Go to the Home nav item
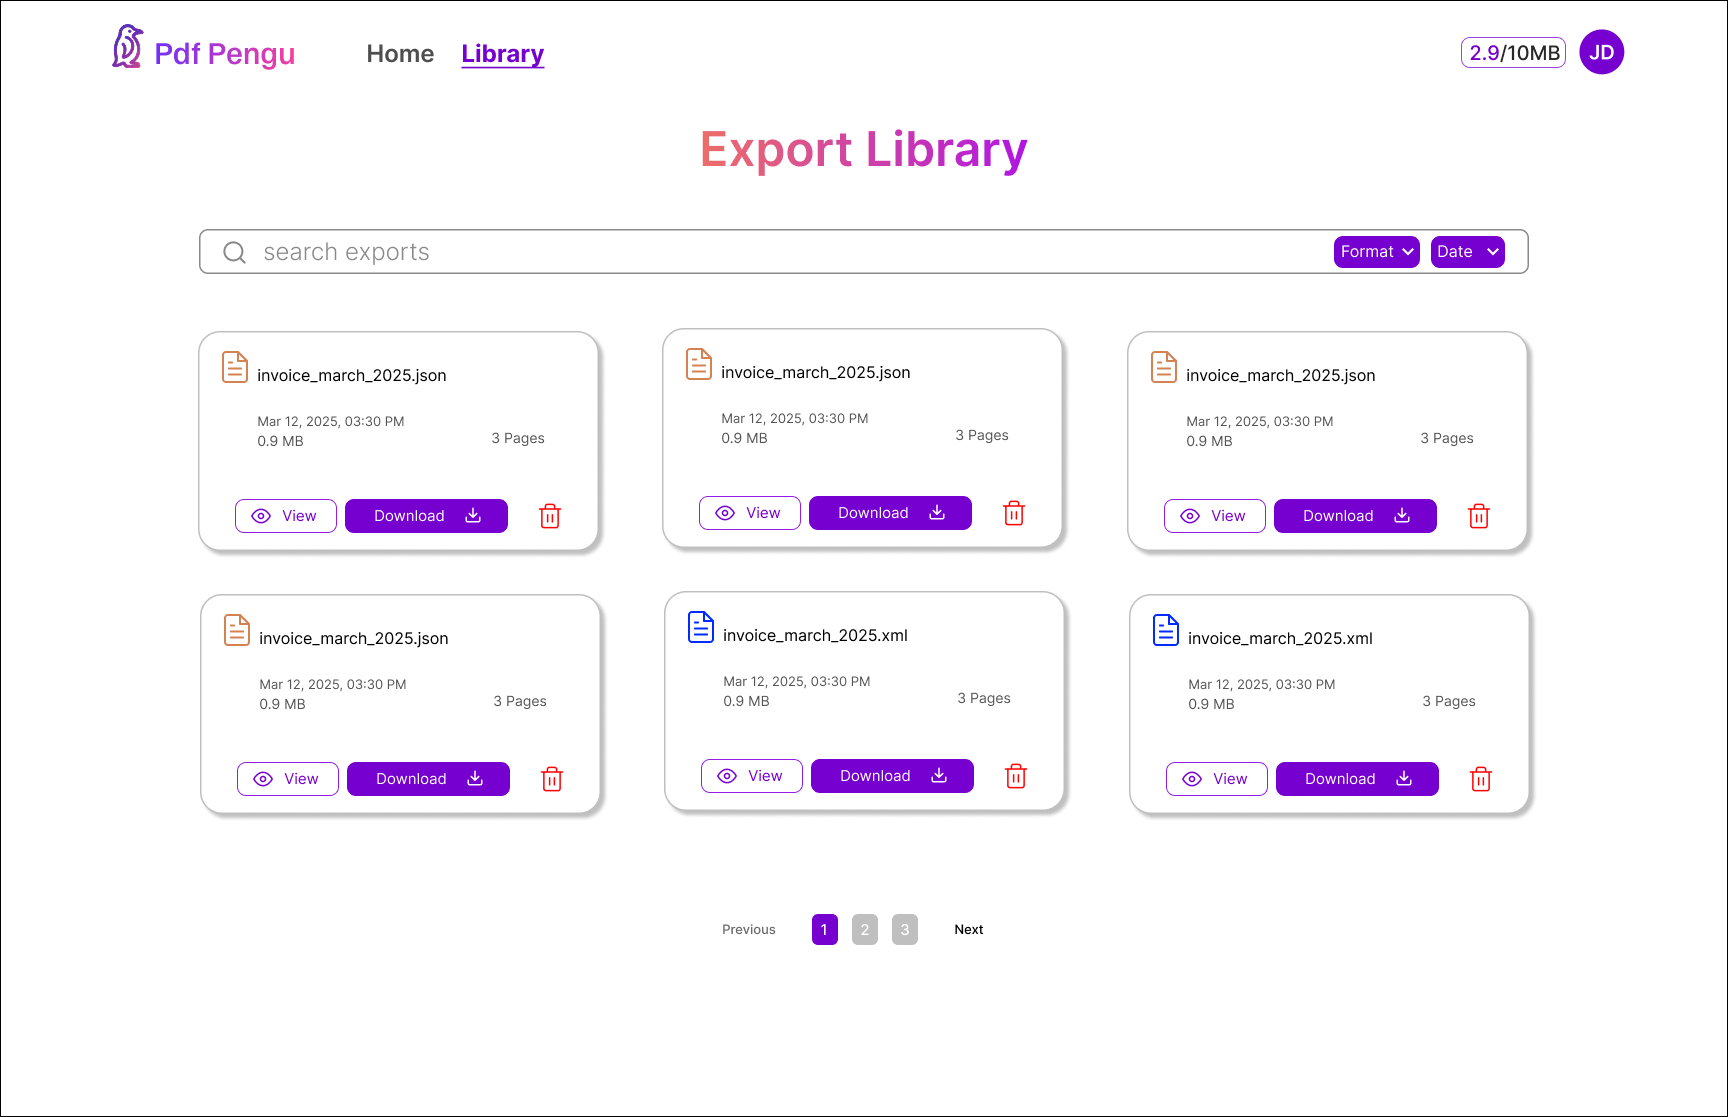The height and width of the screenshot is (1117, 1728). tap(400, 54)
